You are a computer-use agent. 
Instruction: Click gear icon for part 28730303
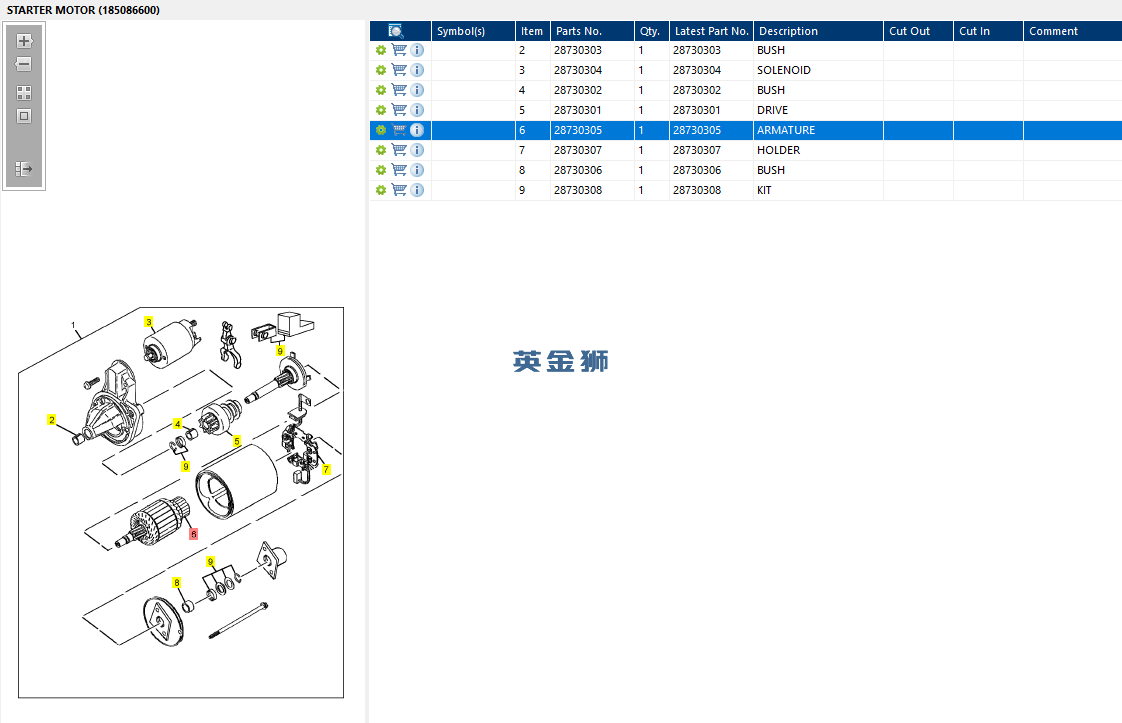coord(381,50)
